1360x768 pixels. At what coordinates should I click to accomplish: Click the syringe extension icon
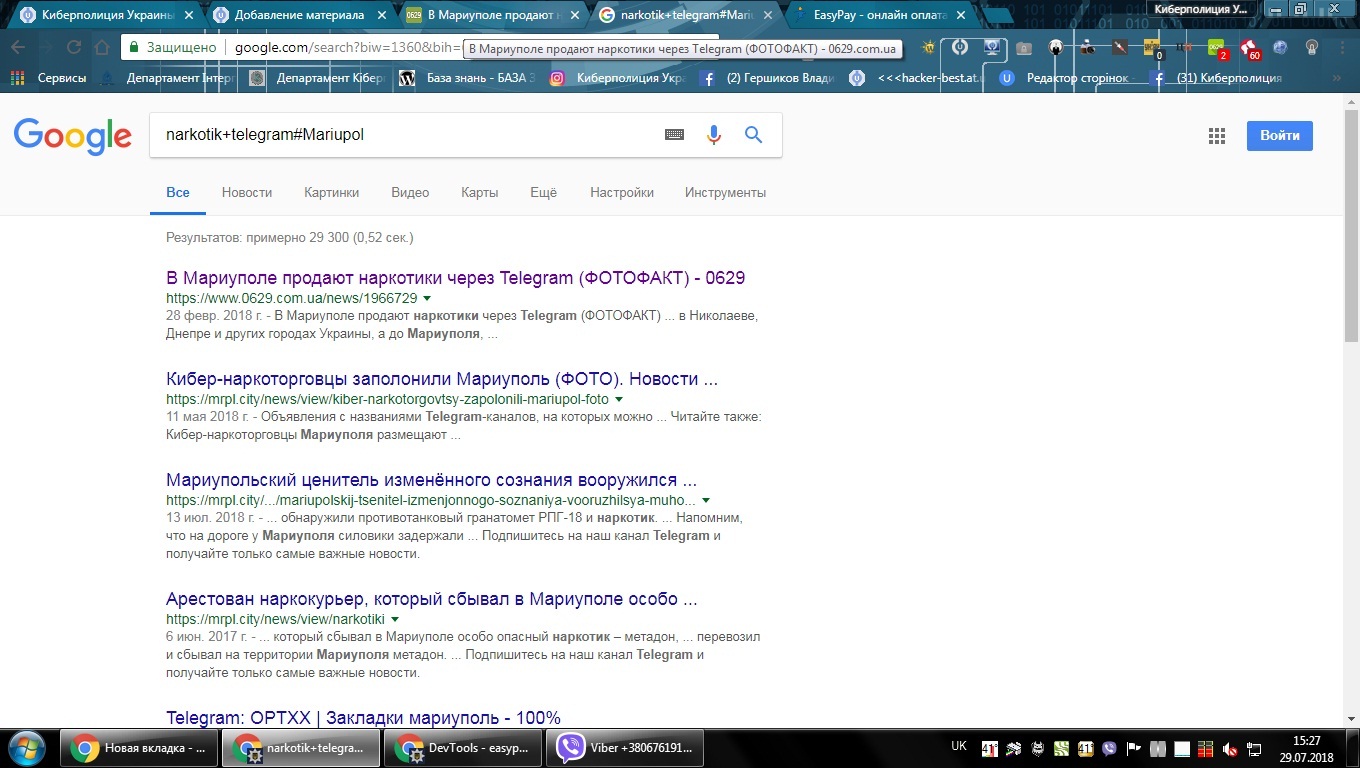tap(1121, 47)
